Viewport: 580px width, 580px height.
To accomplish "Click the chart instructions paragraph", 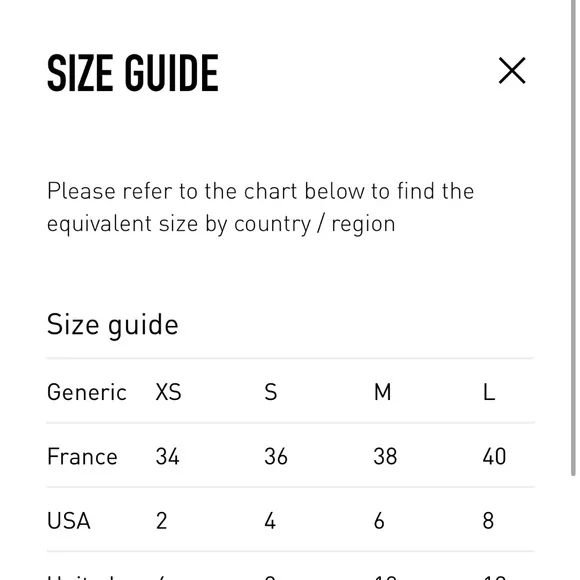I will pyautogui.click(x=260, y=208).
